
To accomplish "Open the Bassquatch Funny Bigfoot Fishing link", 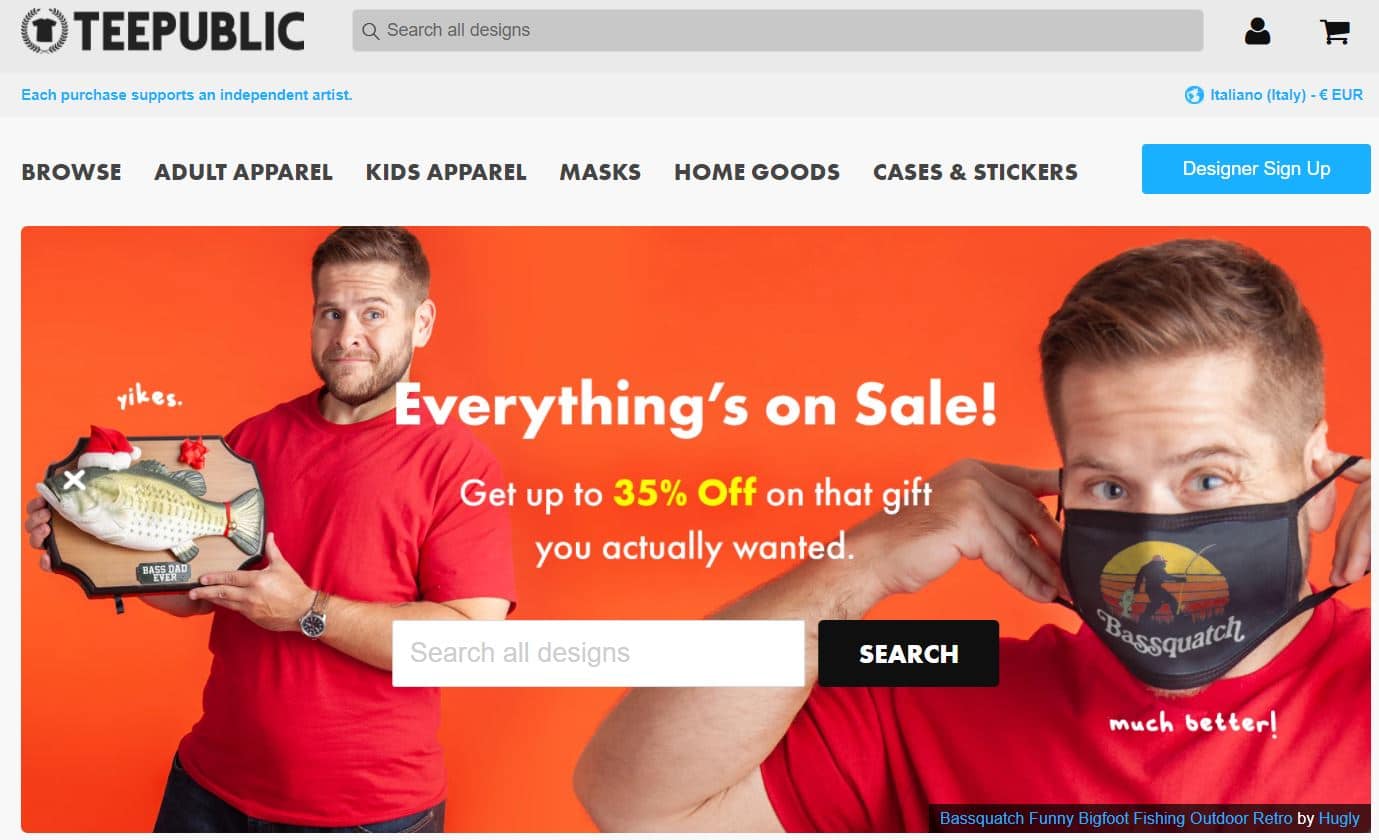I will pos(1116,818).
